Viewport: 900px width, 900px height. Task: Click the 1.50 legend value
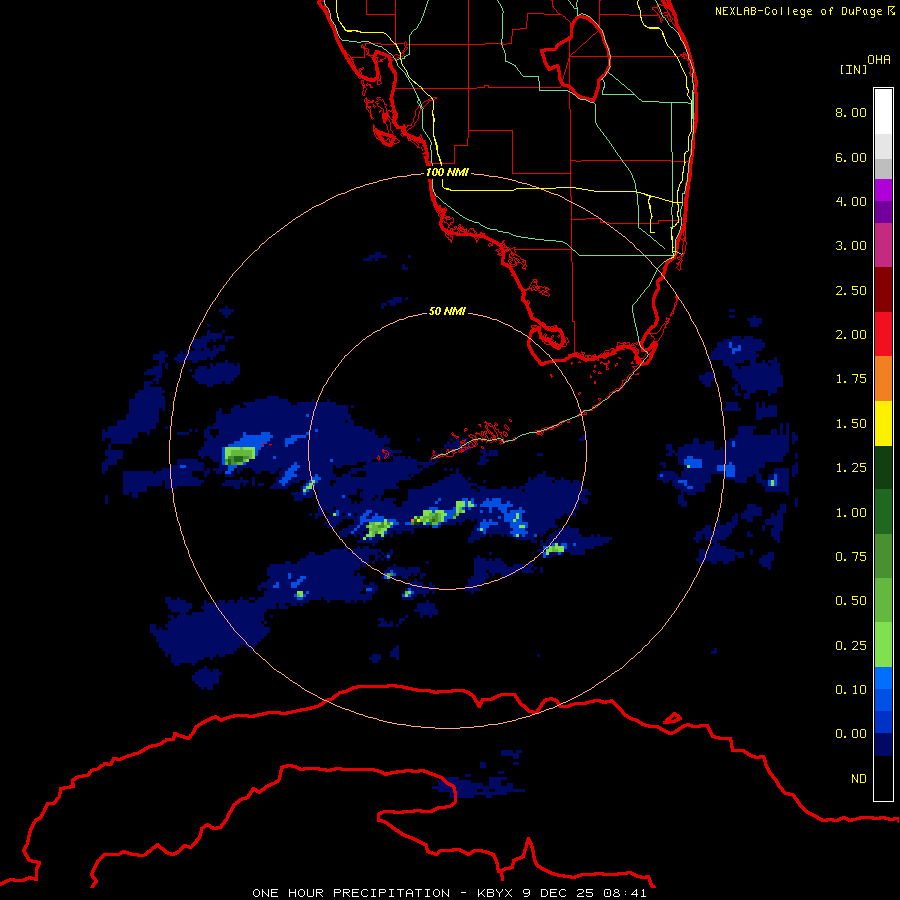(x=851, y=424)
